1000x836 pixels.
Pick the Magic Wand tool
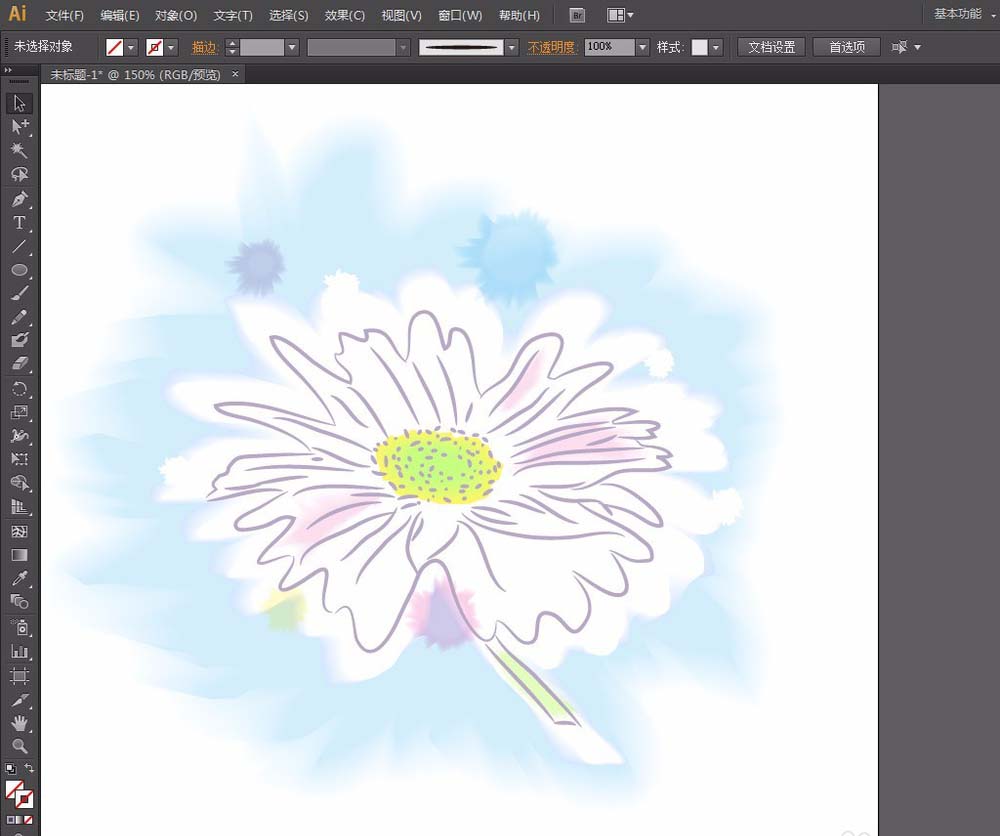click(19, 151)
